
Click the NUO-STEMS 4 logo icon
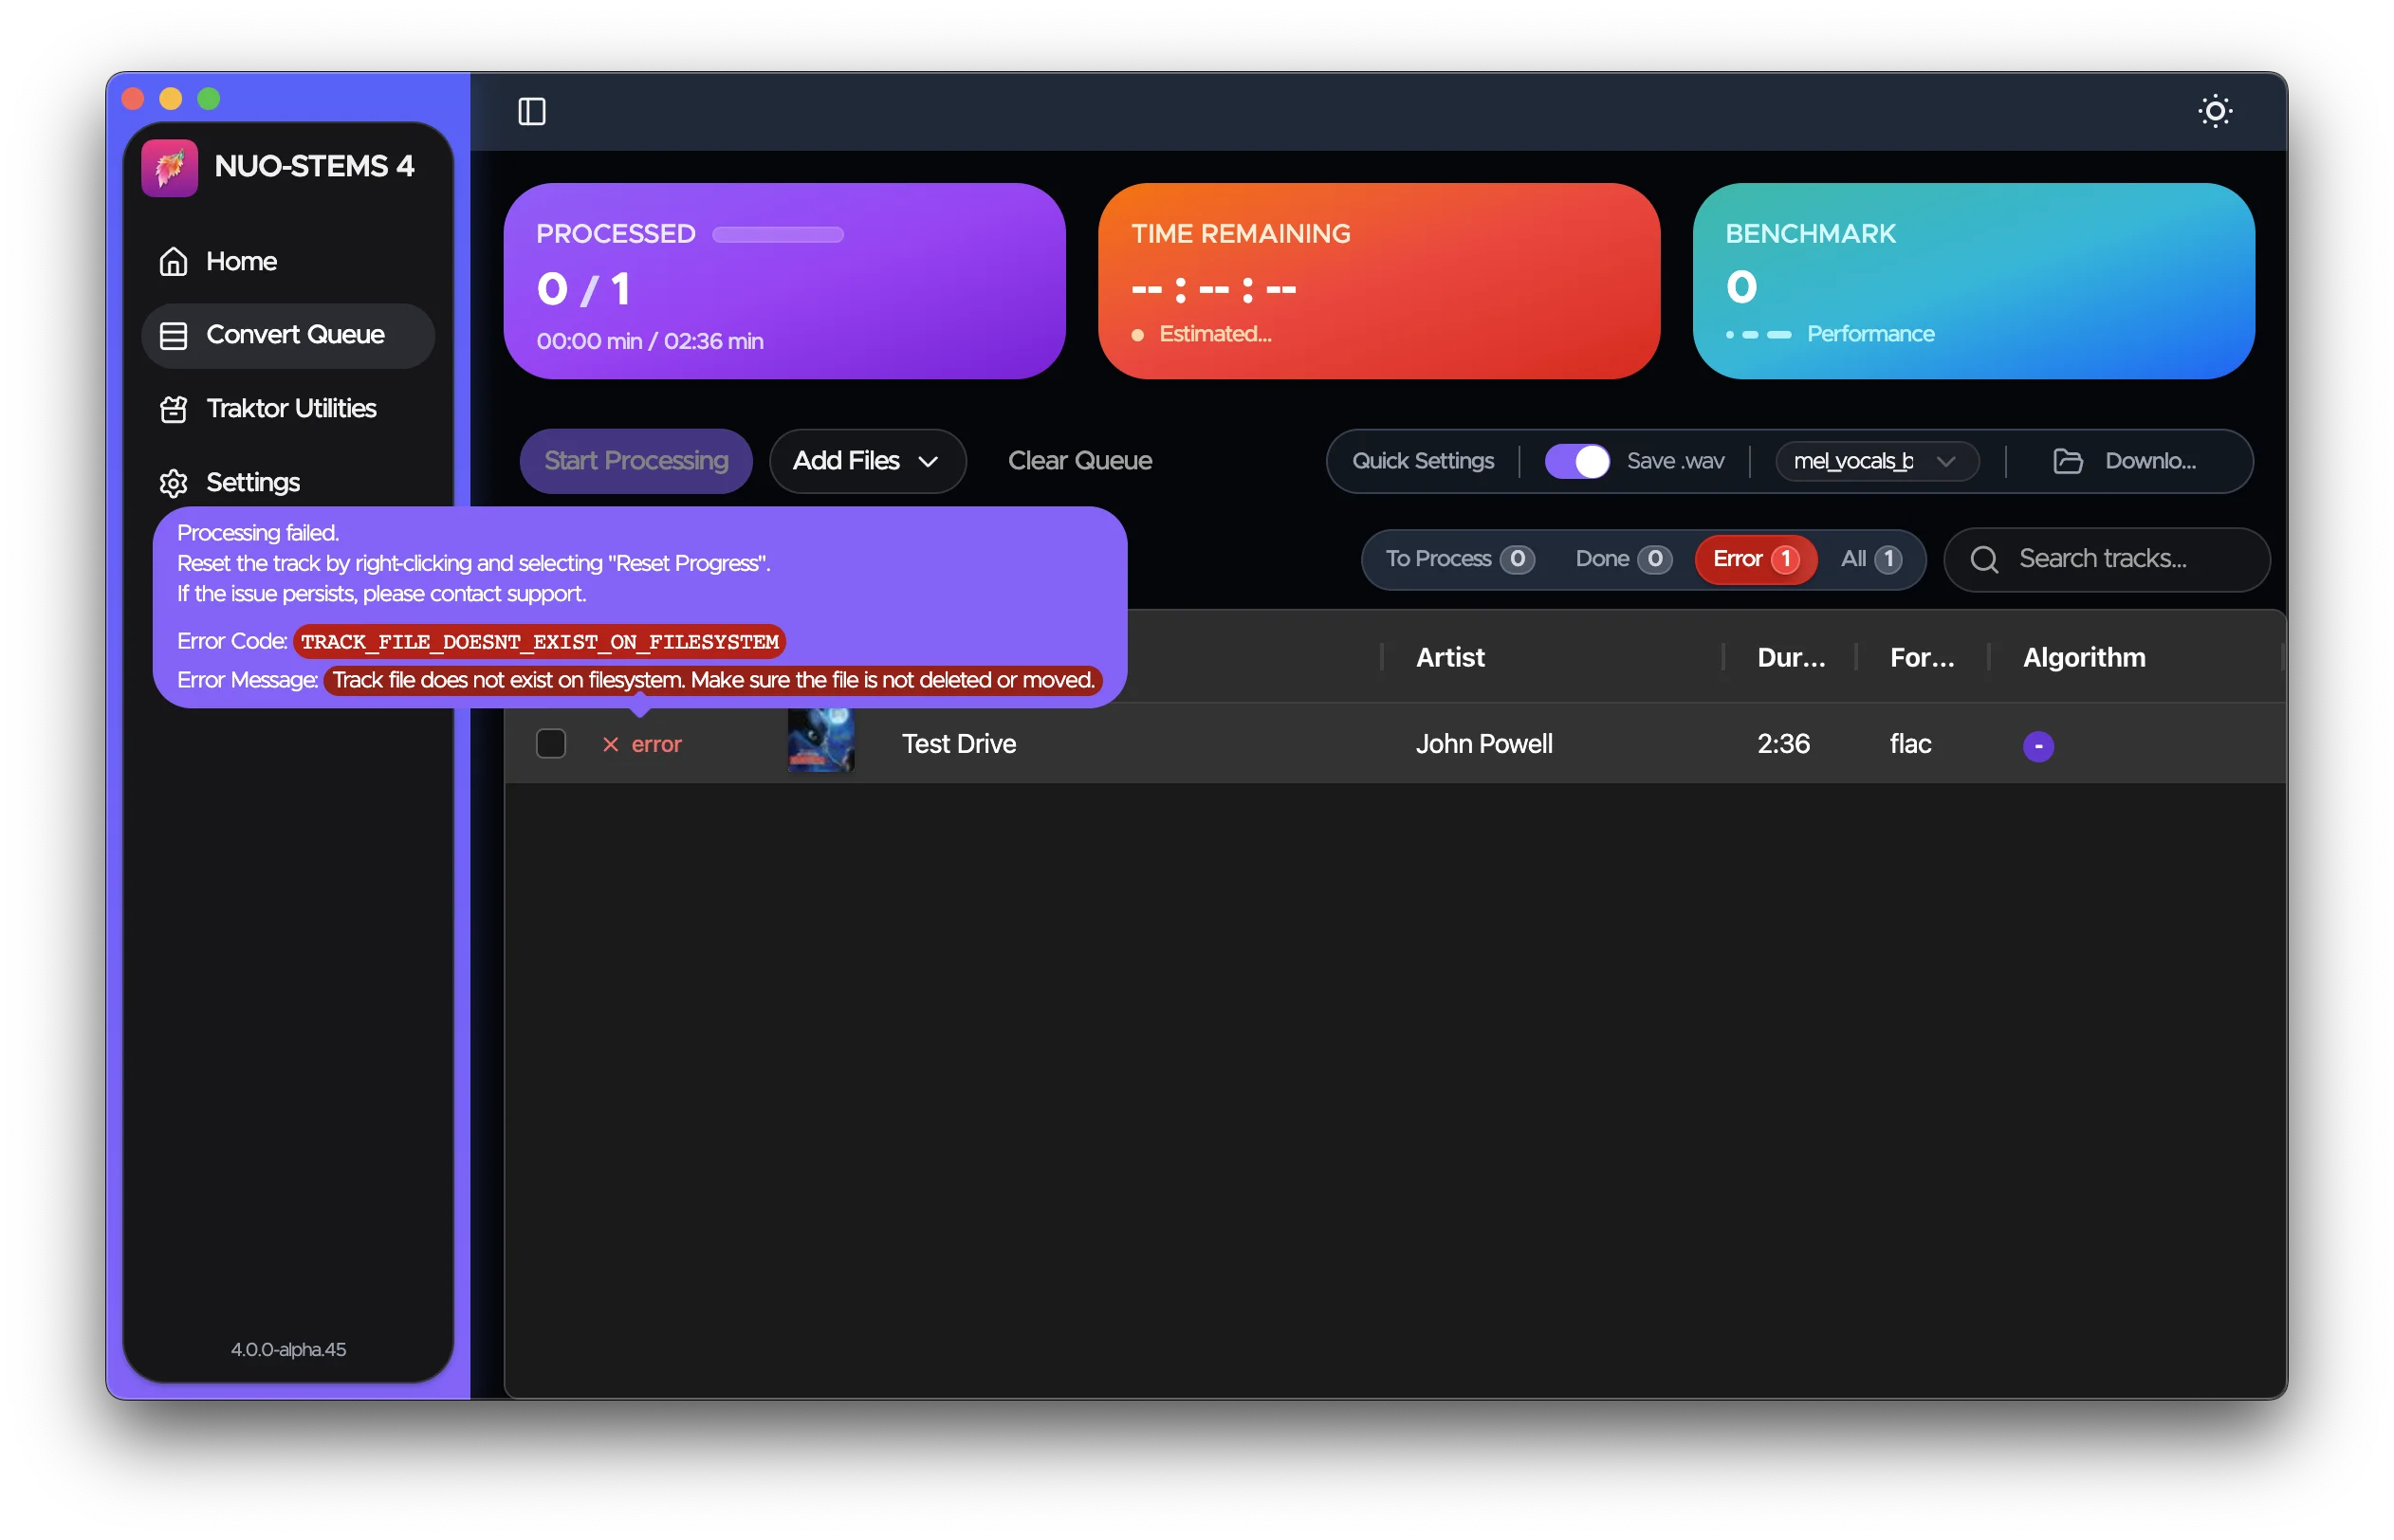170,167
